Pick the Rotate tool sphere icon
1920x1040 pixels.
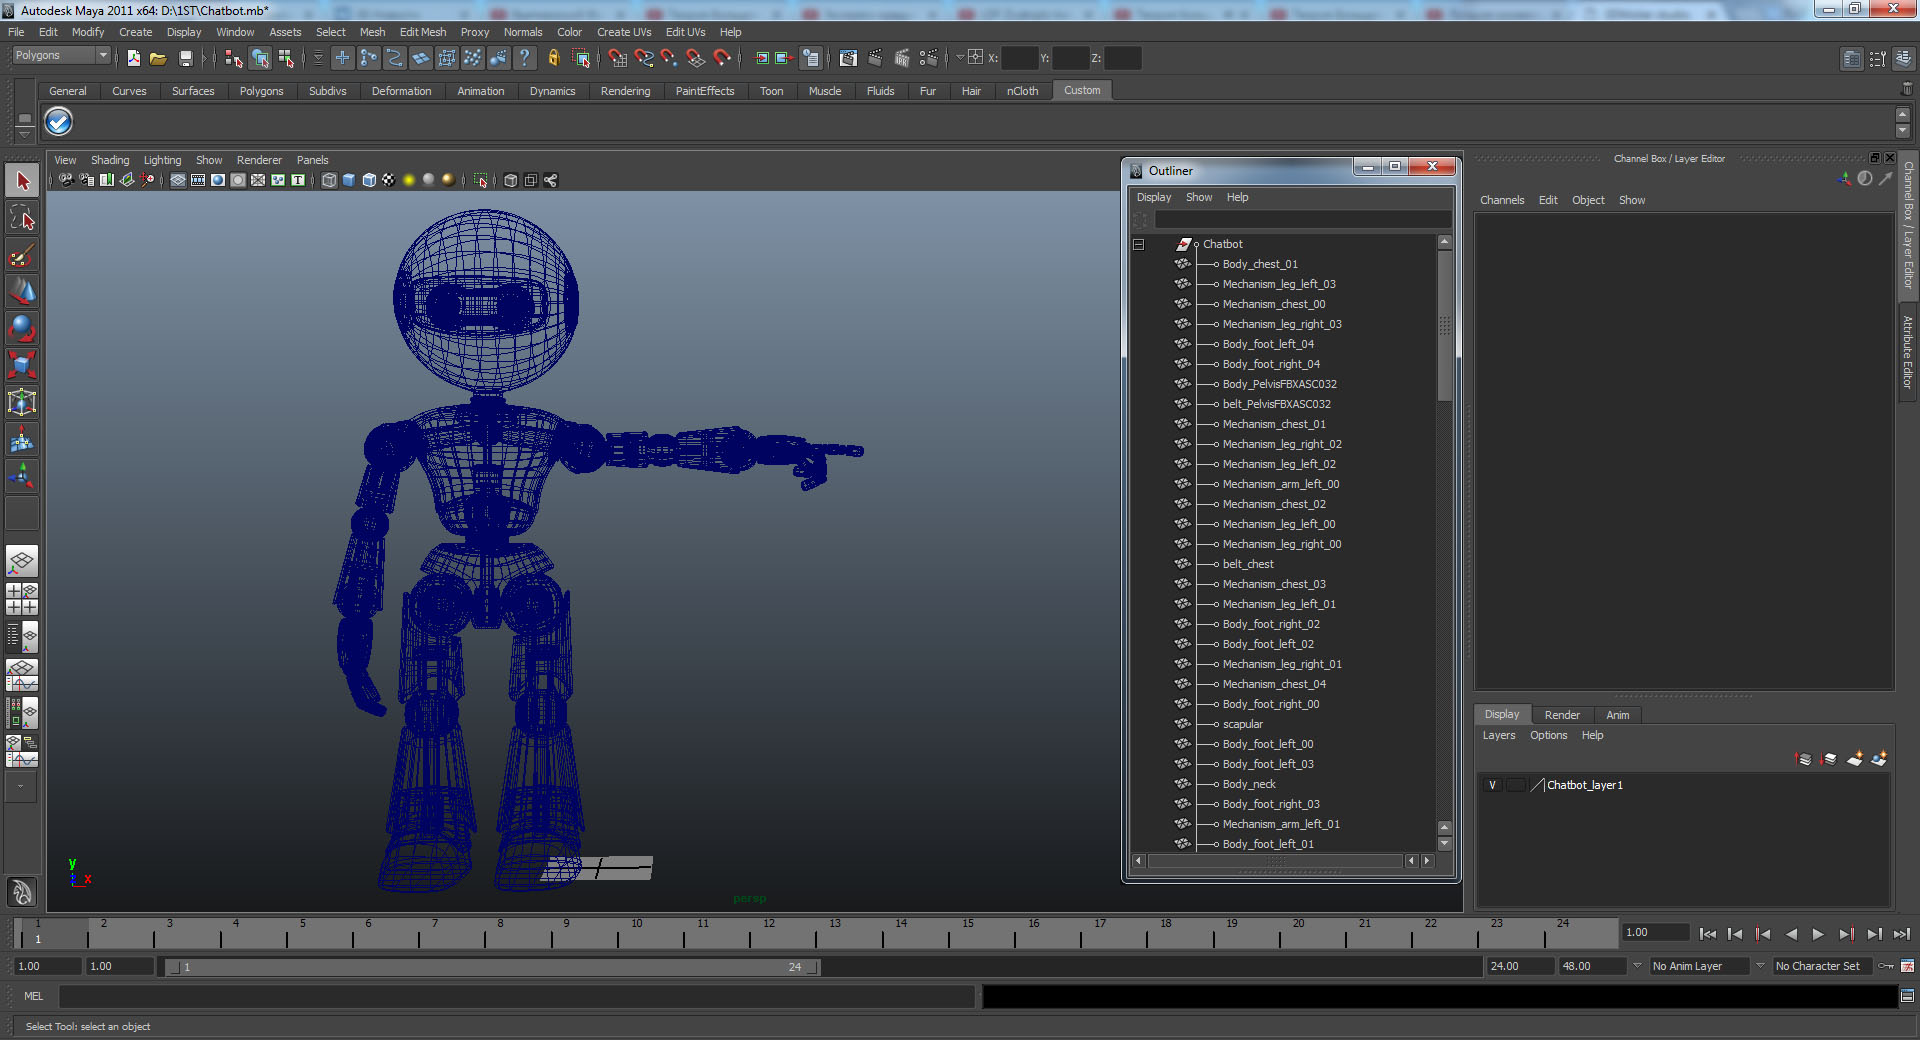click(x=22, y=328)
